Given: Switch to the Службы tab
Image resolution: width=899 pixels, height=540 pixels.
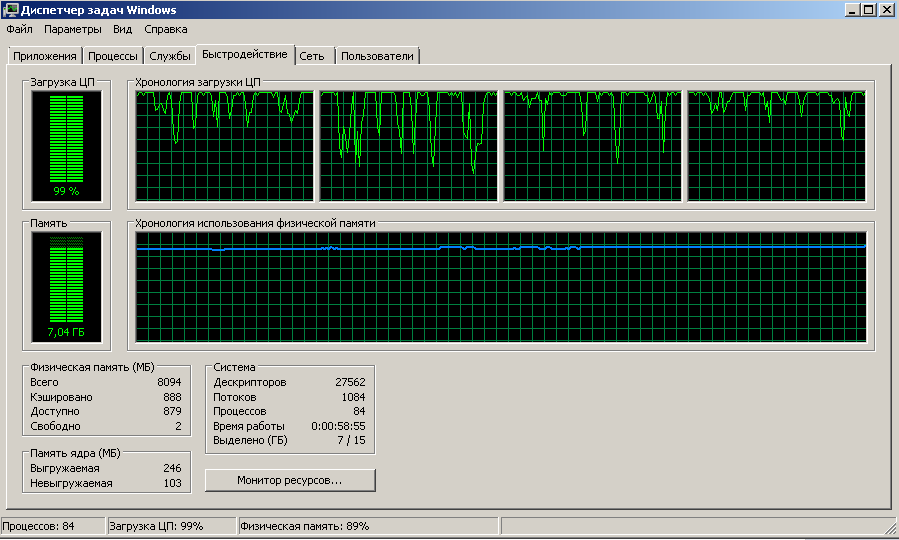Looking at the screenshot, I should tap(170, 56).
